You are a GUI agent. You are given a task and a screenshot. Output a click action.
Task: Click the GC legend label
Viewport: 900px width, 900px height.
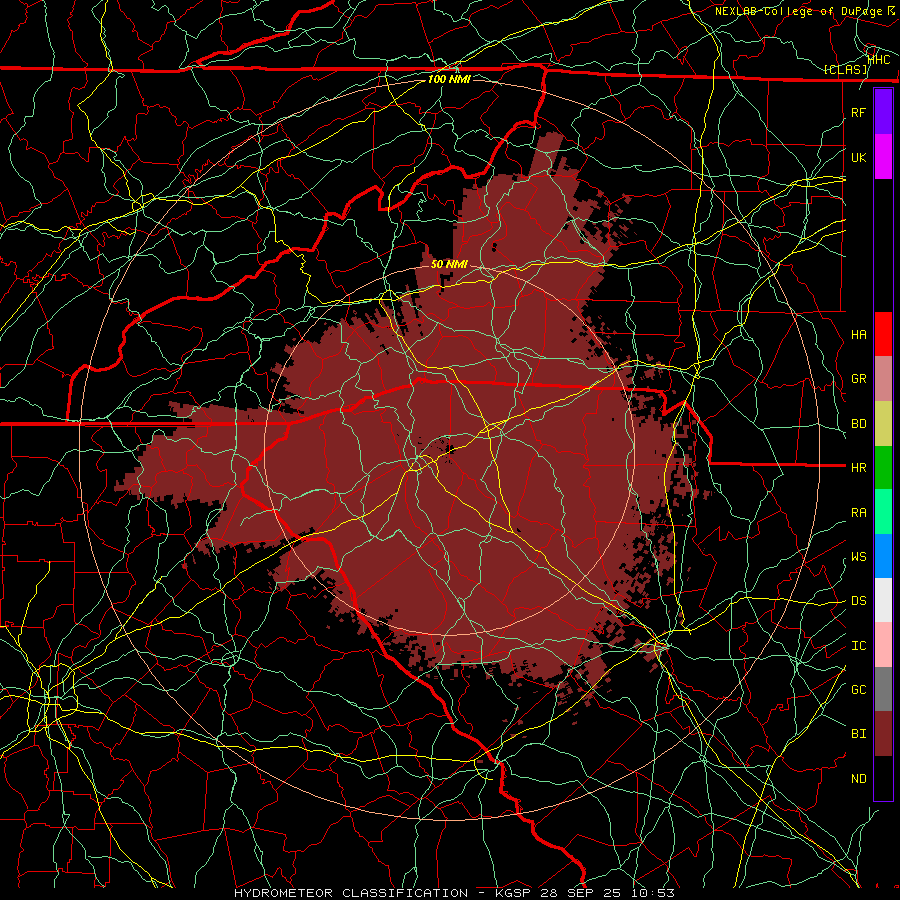point(859,690)
